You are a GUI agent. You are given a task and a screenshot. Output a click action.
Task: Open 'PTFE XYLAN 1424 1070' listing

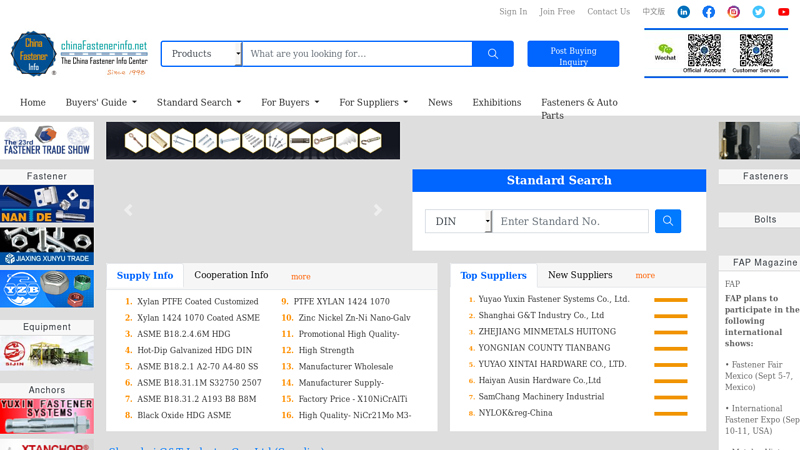[x=341, y=302]
